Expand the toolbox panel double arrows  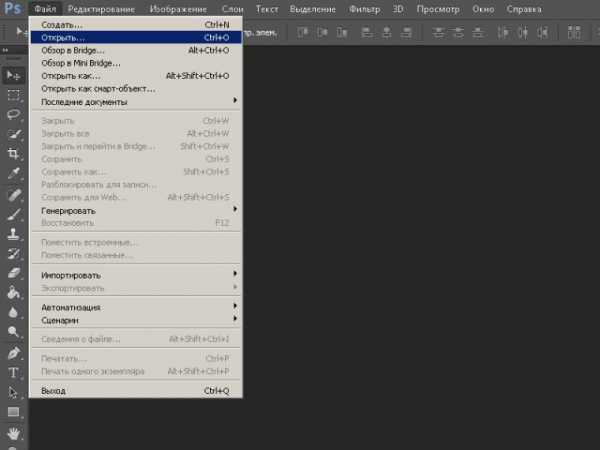coord(5,50)
